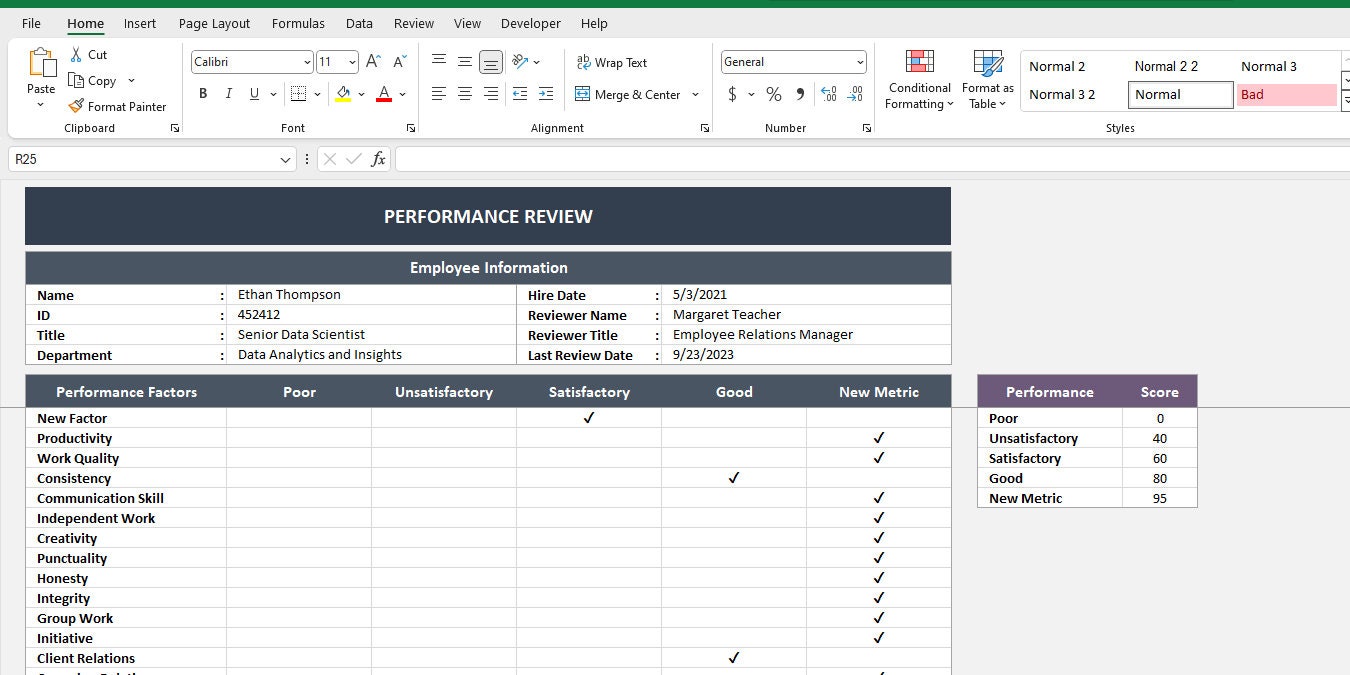Toggle the Satisfactory checkmark for New Factor

pos(588,417)
